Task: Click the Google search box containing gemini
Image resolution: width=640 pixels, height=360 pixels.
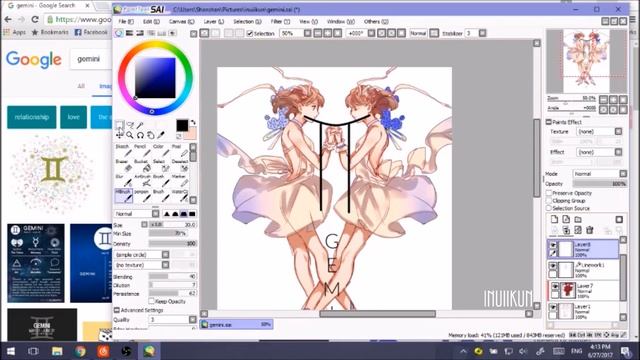Action: (x=91, y=59)
